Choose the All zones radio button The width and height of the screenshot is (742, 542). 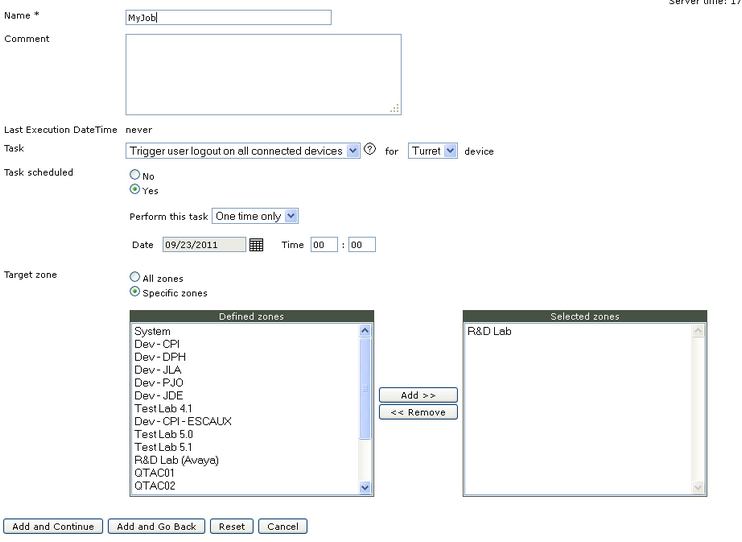pyautogui.click(x=135, y=277)
